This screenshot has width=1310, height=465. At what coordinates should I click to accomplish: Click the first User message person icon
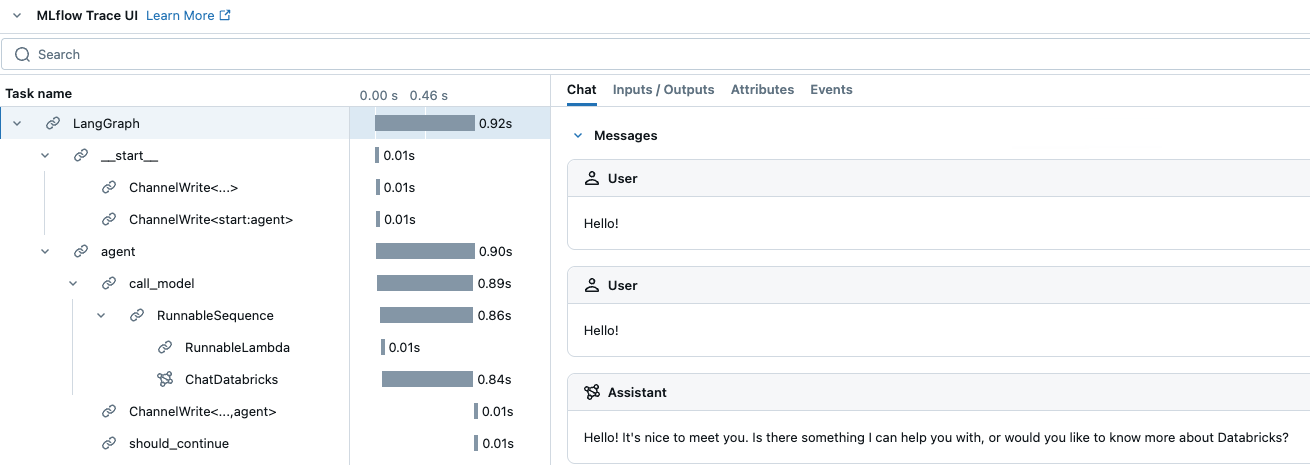(592, 178)
